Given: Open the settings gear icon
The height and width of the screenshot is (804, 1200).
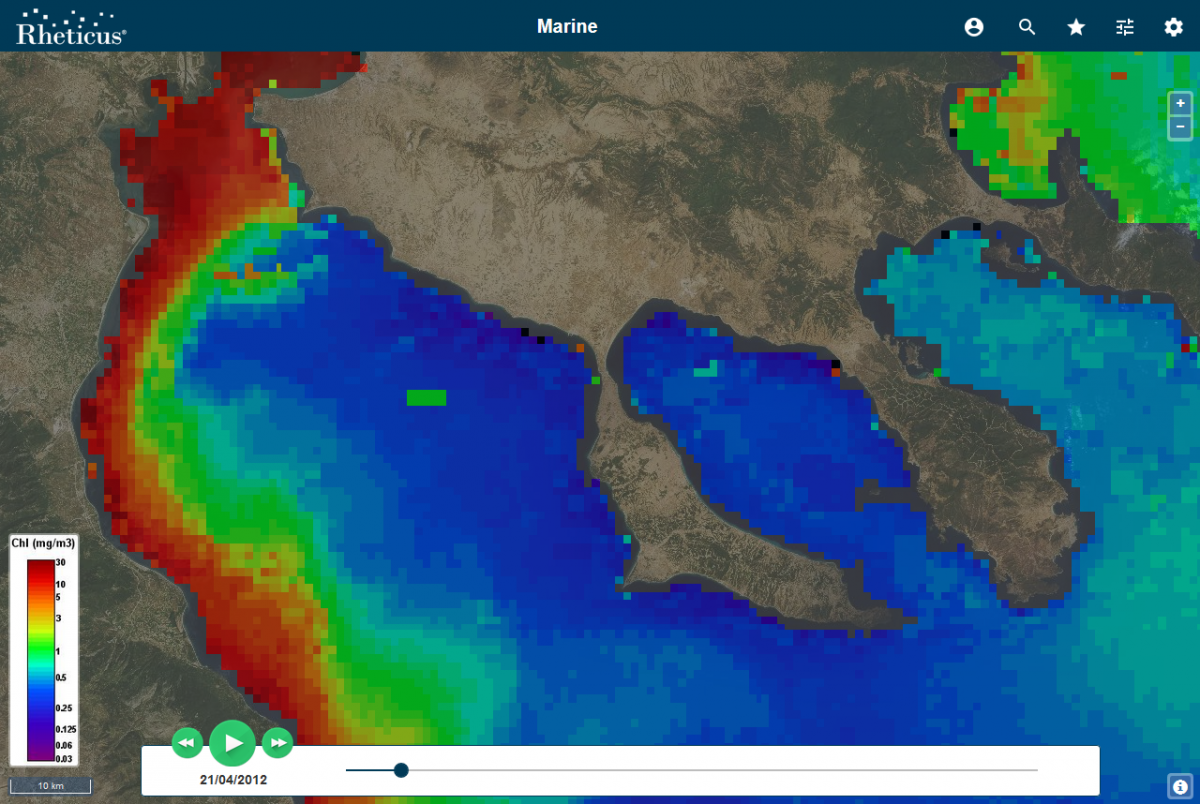Looking at the screenshot, I should coord(1174,27).
